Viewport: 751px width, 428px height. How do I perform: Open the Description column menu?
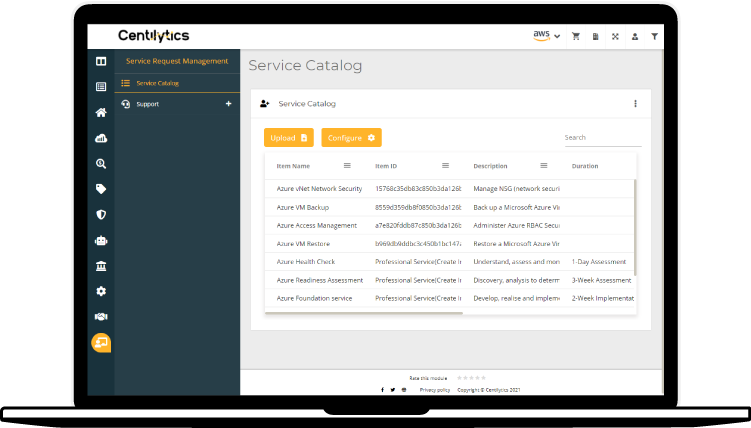tap(544, 166)
